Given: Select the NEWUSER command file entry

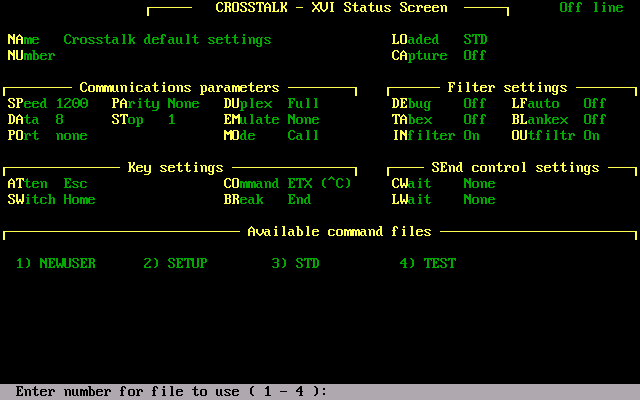Looking at the screenshot, I should pos(56,263).
